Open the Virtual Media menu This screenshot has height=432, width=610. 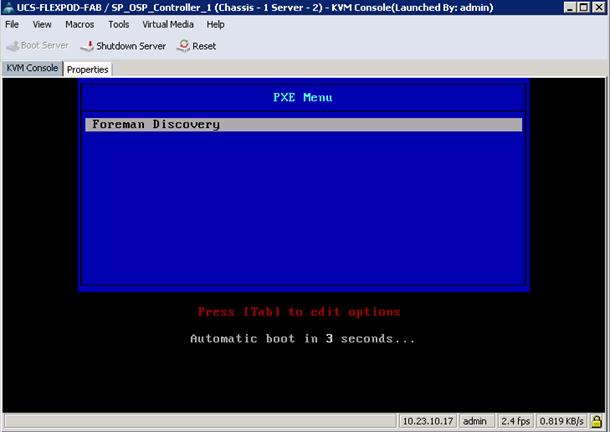(x=168, y=25)
